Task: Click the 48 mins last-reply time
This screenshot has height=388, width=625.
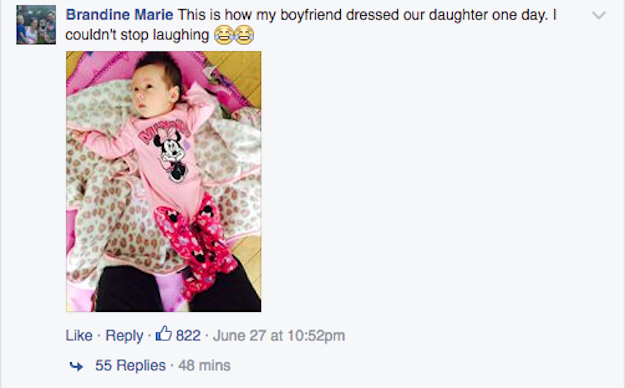Action: pos(204,365)
